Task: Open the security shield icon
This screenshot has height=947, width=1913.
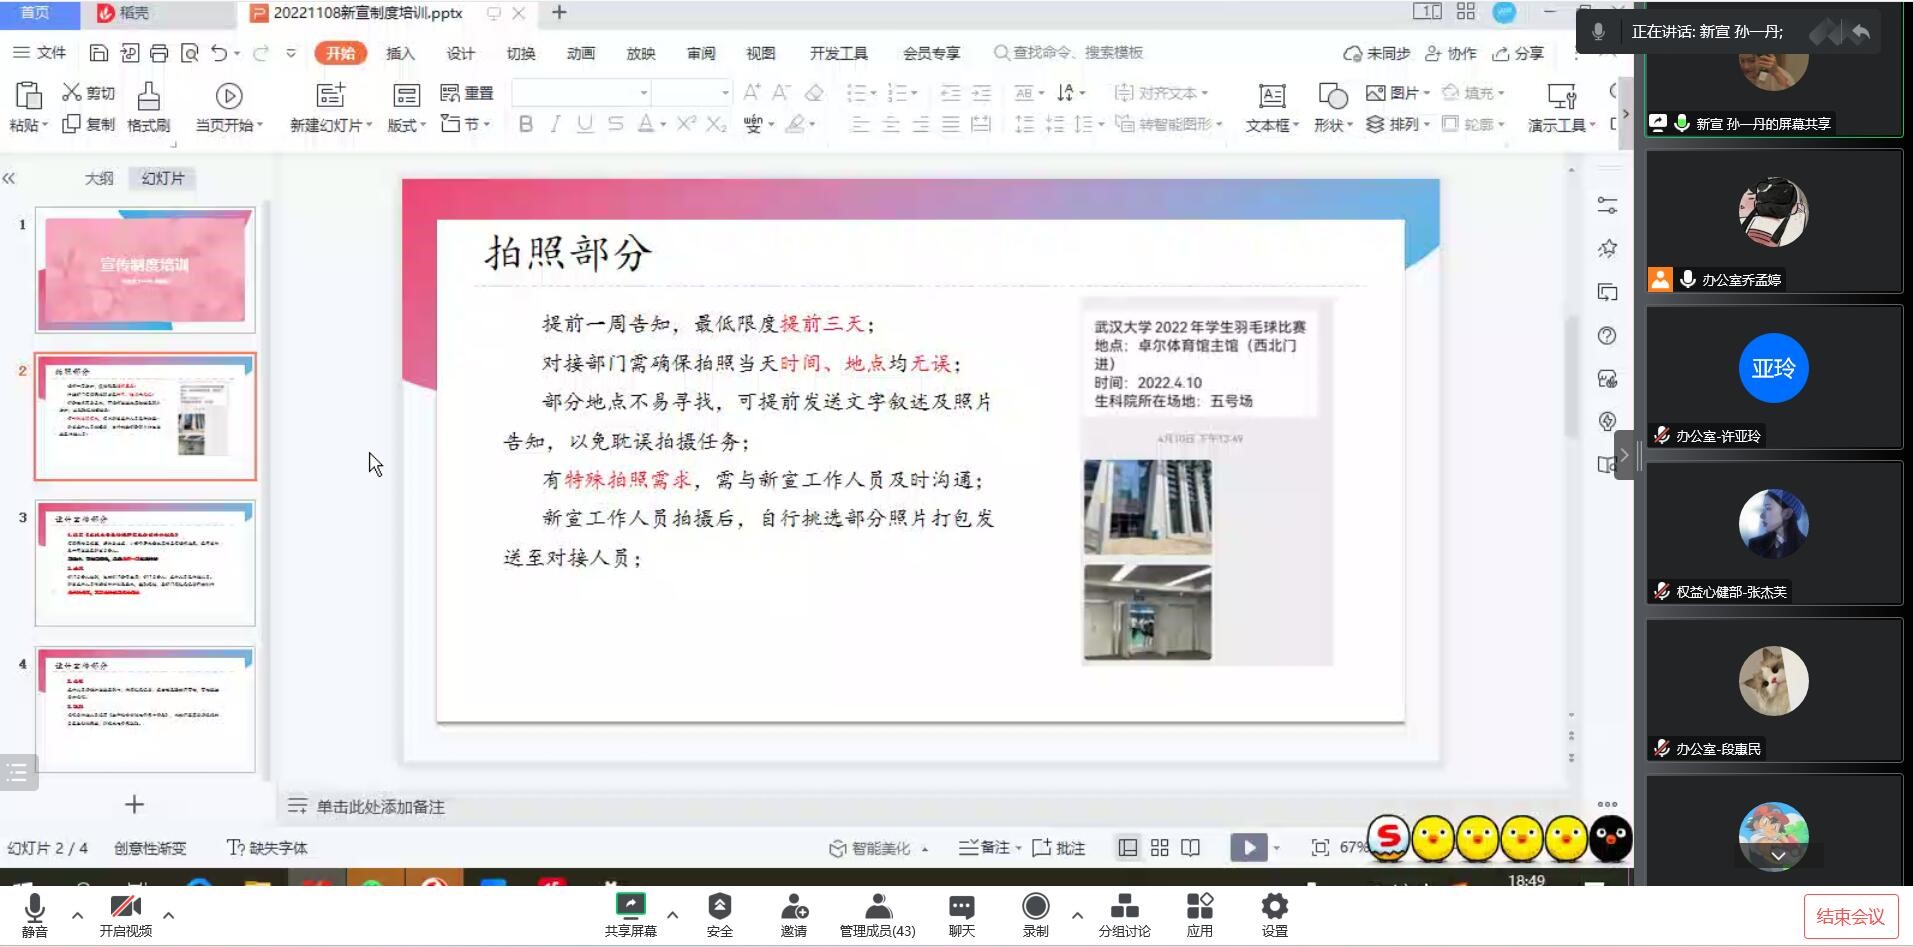Action: (x=719, y=908)
